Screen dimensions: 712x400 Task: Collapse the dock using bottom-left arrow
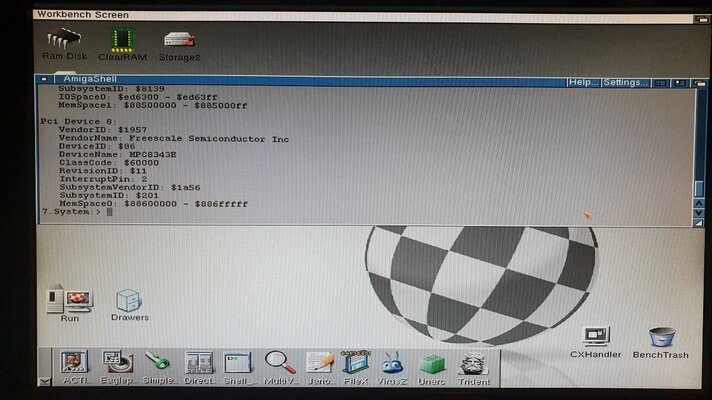click(44, 381)
